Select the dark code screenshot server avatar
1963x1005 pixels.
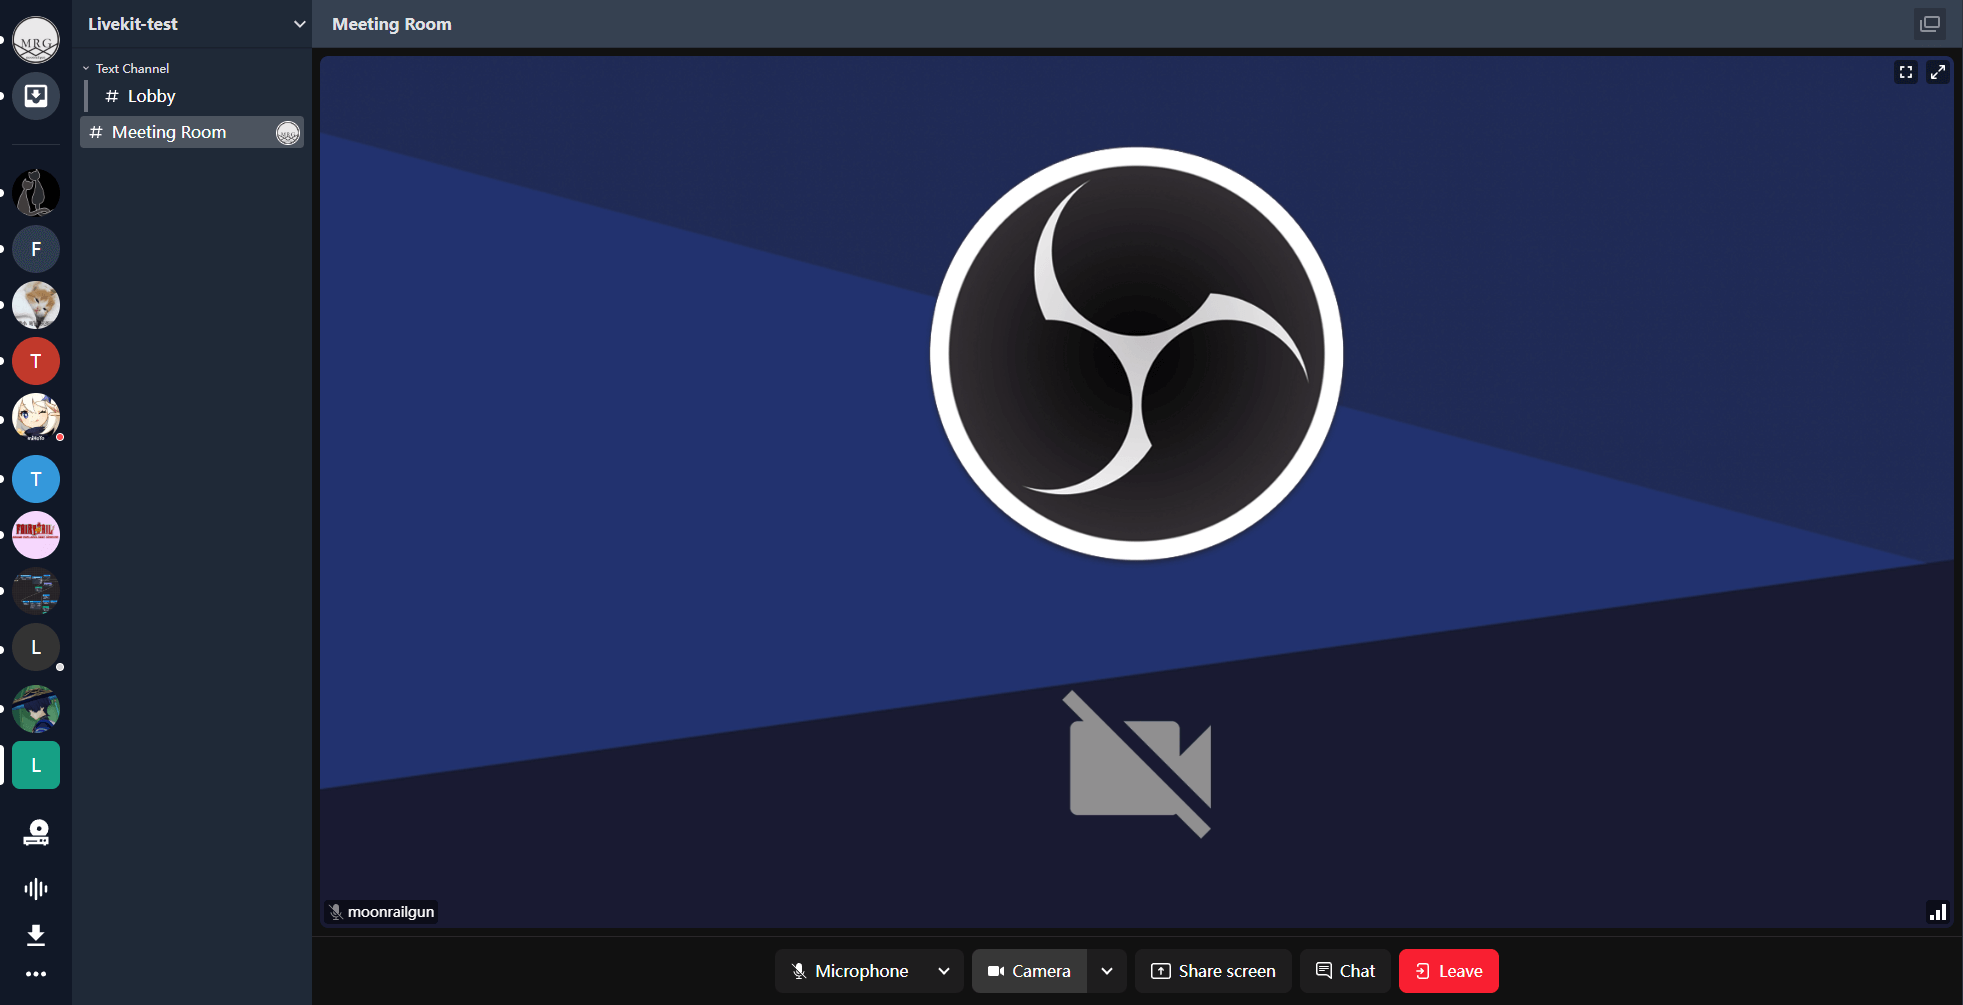[36, 591]
